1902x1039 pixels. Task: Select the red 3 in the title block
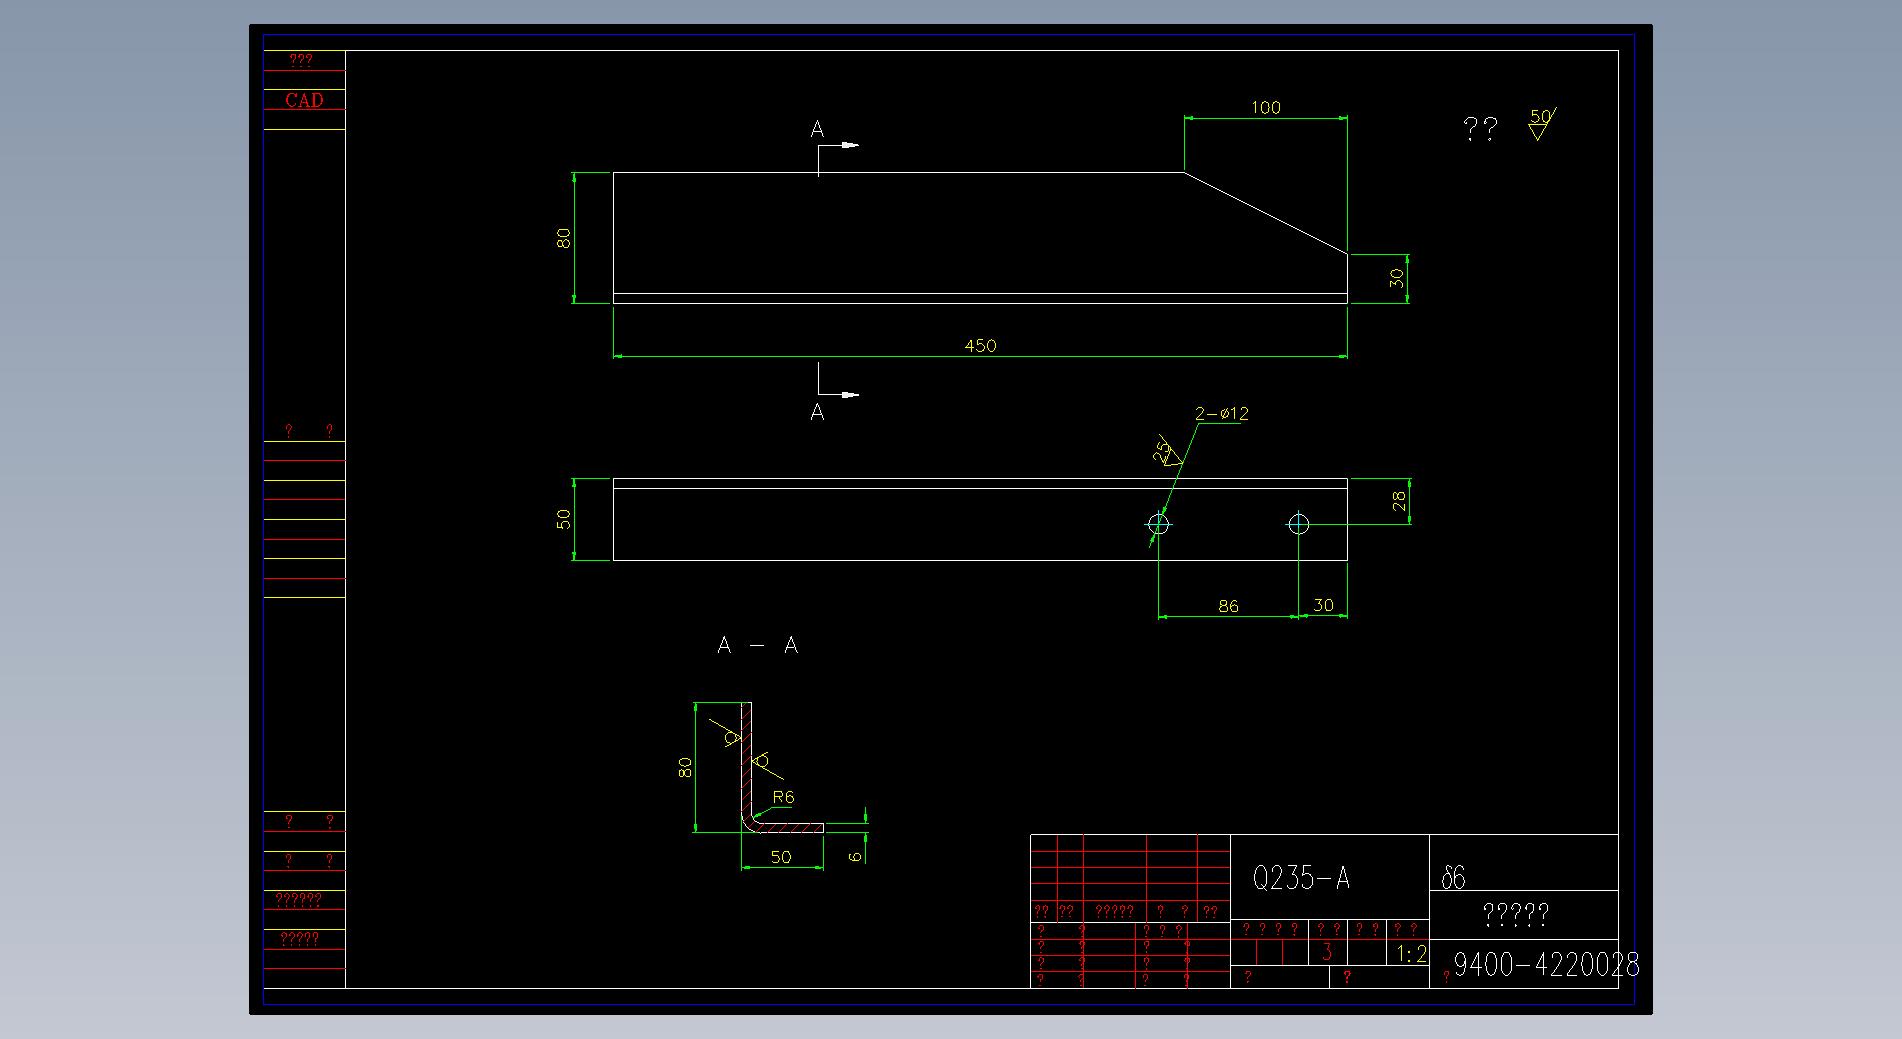point(1327,952)
